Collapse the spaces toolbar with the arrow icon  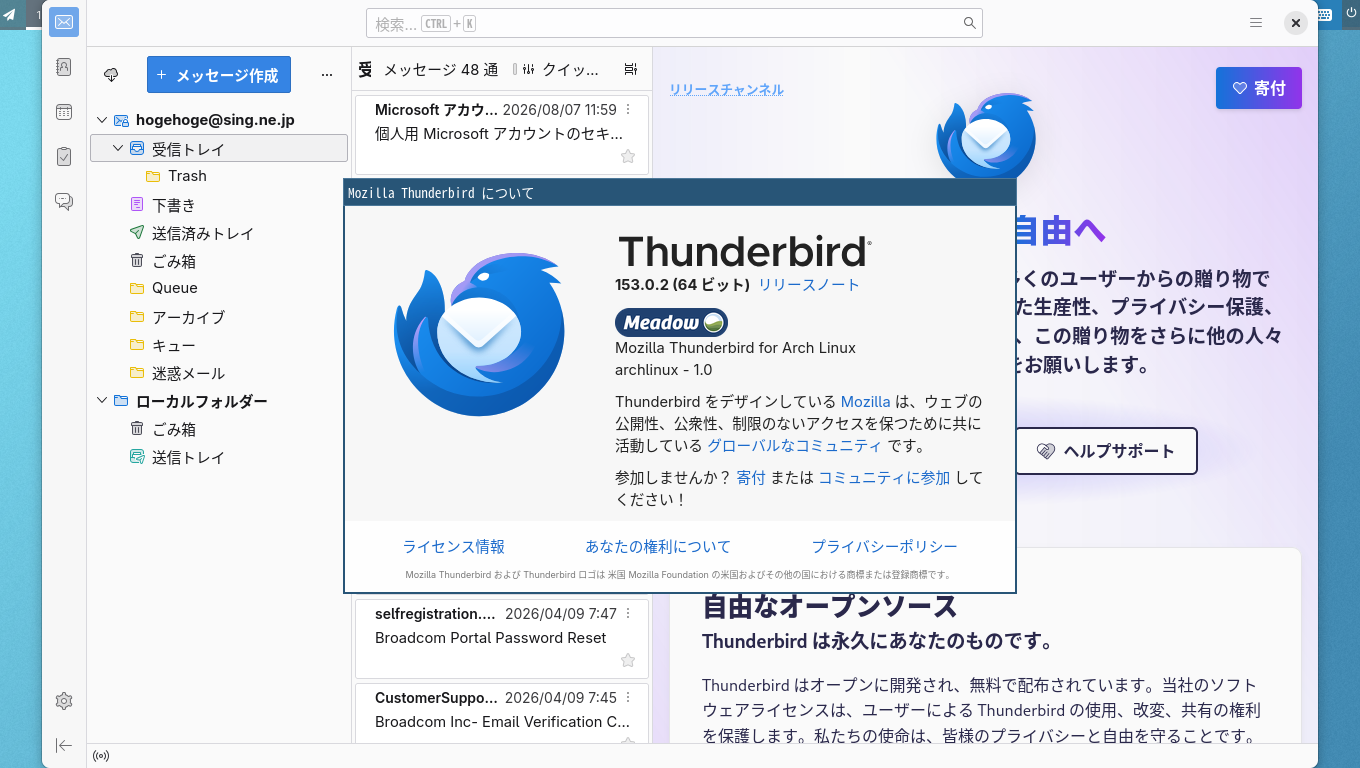click(x=64, y=745)
